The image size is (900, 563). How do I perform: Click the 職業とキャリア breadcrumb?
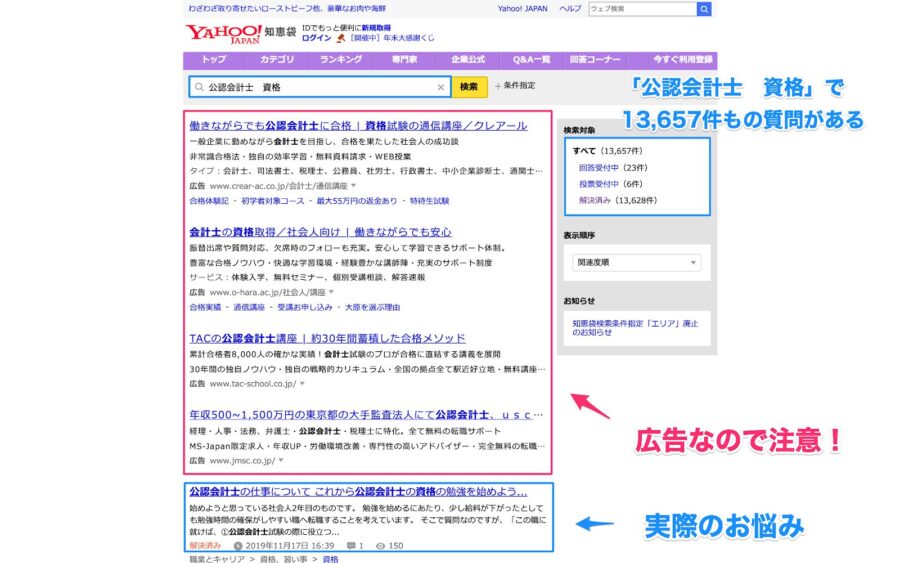[x=217, y=559]
